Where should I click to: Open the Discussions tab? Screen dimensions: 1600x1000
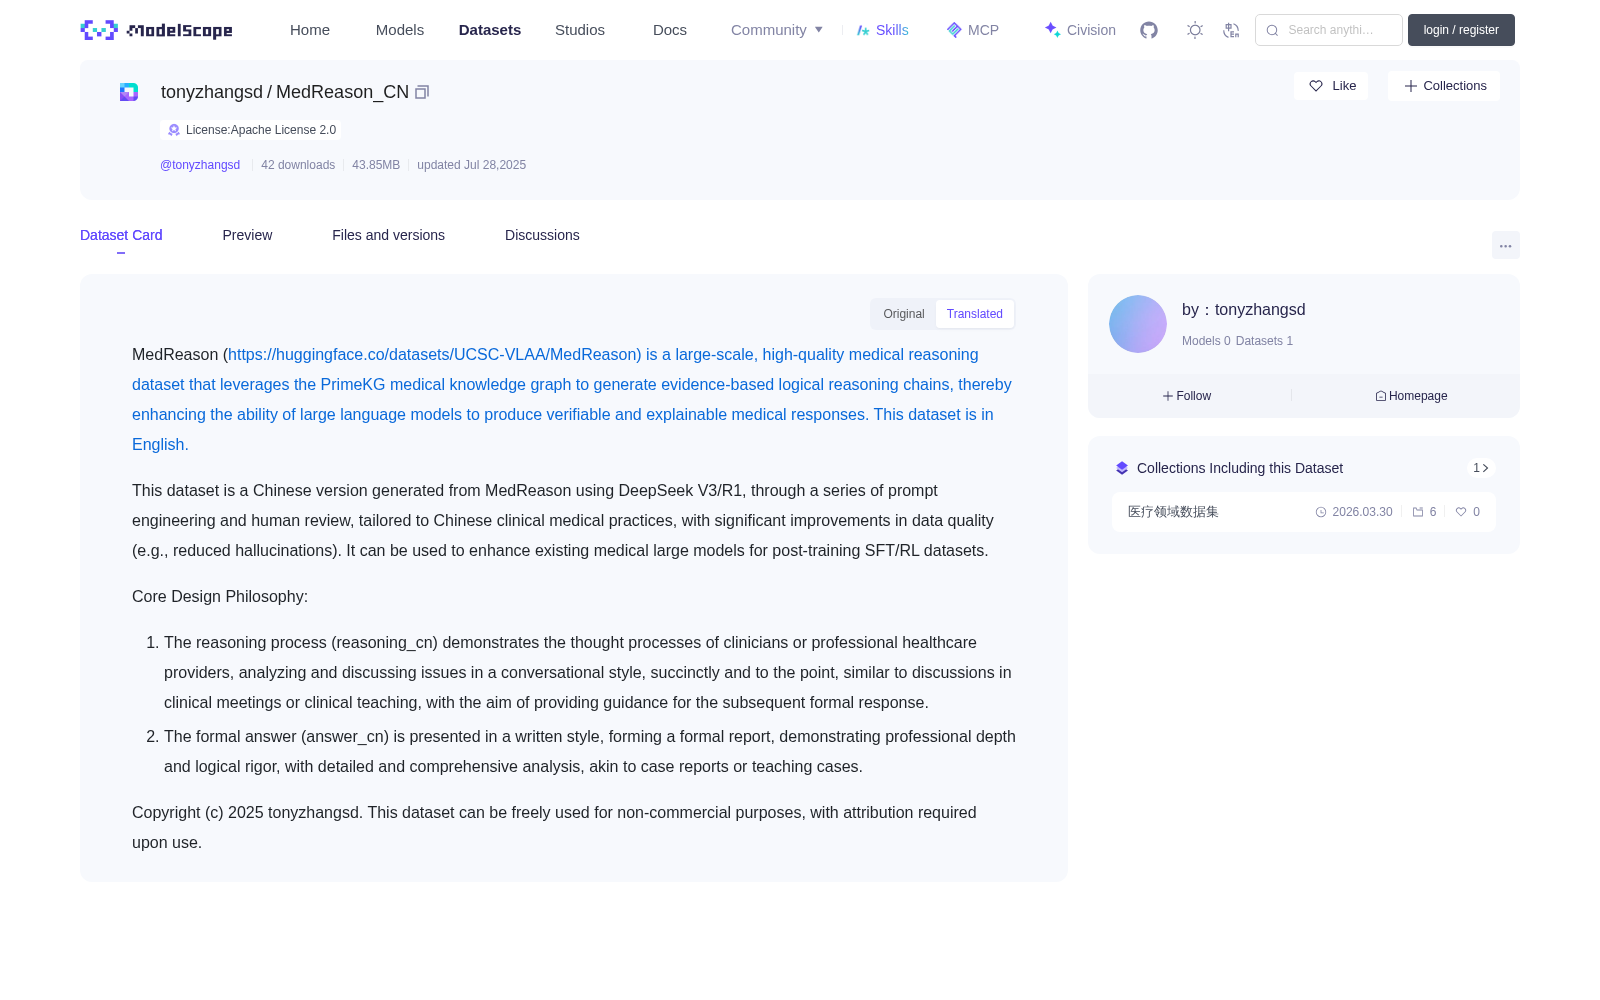tap(542, 235)
